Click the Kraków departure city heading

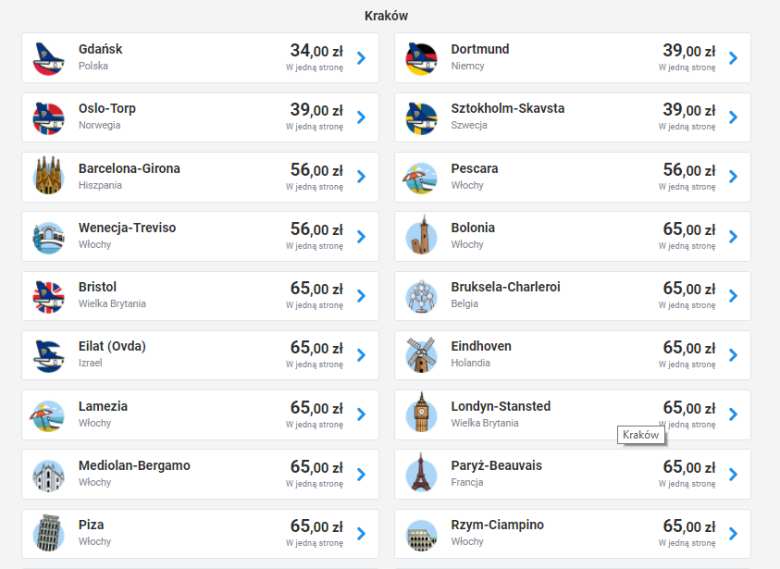click(x=386, y=16)
